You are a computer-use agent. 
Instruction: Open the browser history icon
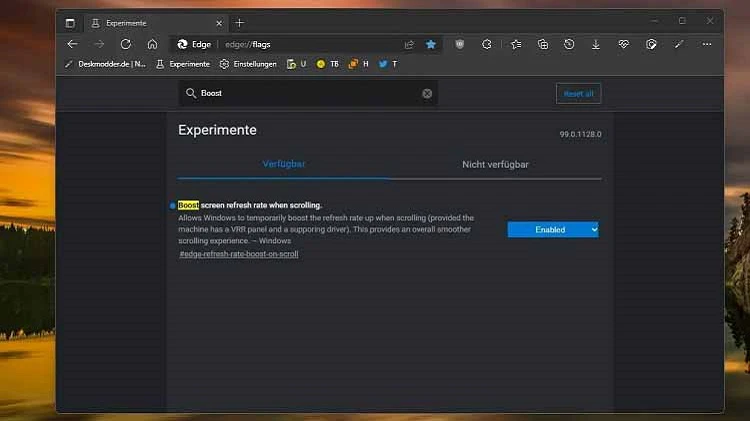(x=569, y=44)
